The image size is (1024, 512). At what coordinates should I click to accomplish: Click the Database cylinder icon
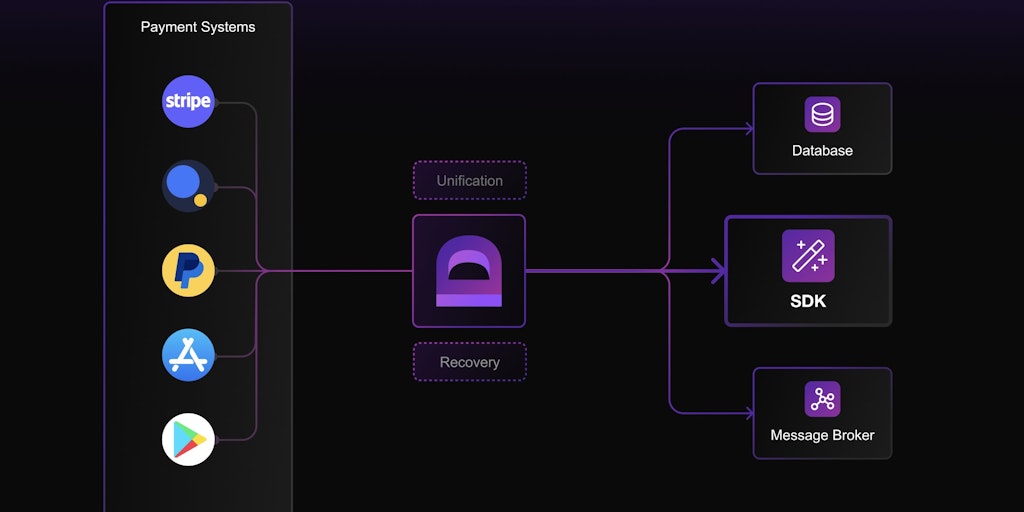(822, 114)
